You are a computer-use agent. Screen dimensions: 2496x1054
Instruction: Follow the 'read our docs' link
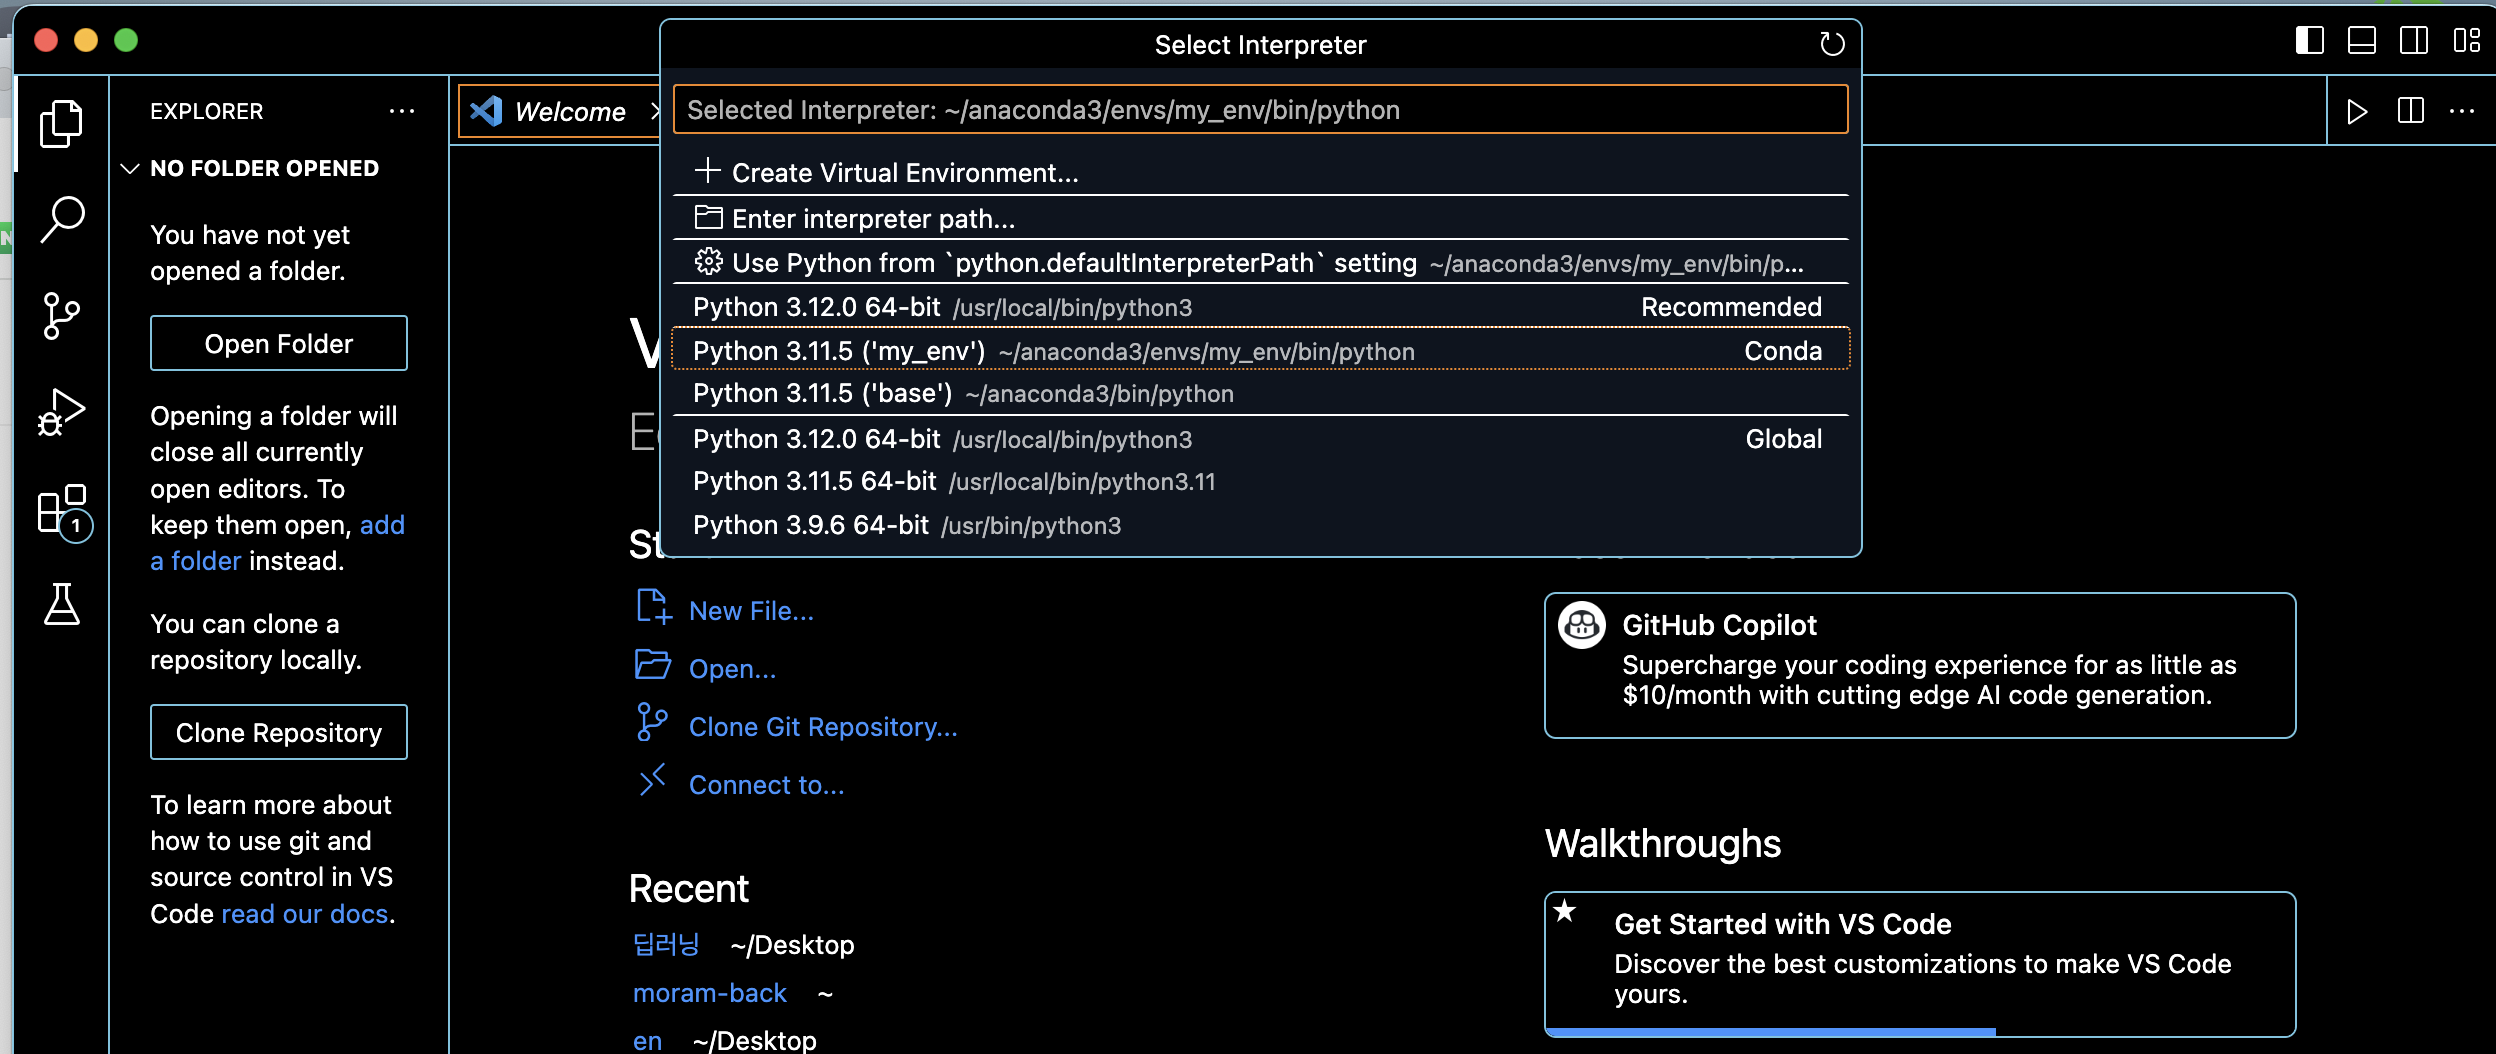coord(305,914)
